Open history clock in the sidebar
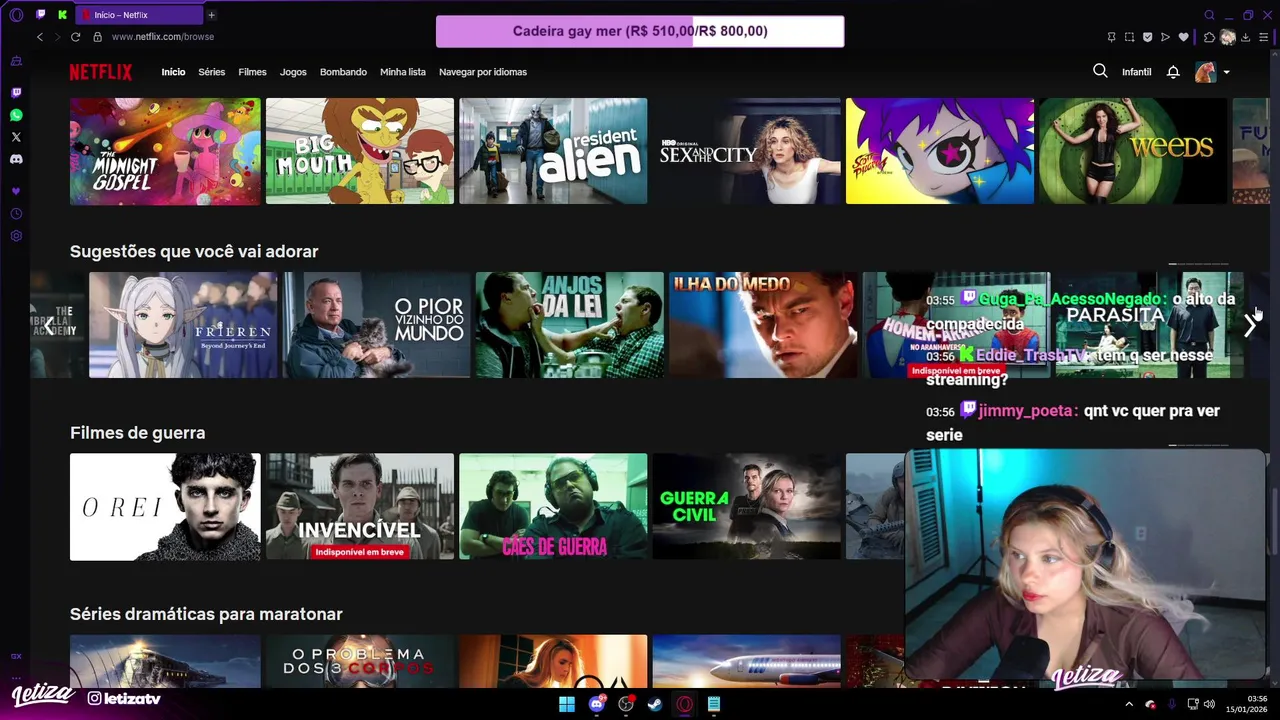This screenshot has width=1280, height=720. point(16,214)
